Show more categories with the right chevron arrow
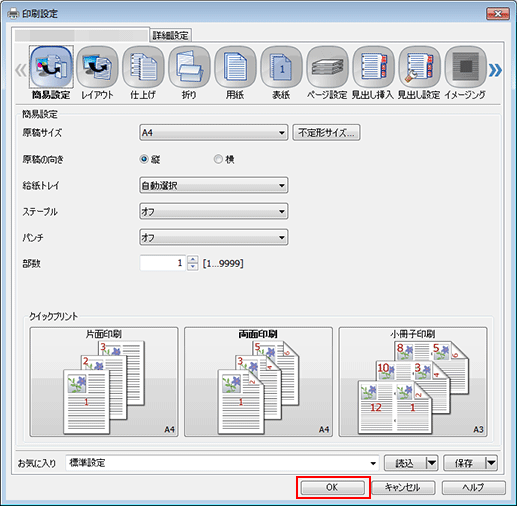517x506 pixels. (495, 70)
